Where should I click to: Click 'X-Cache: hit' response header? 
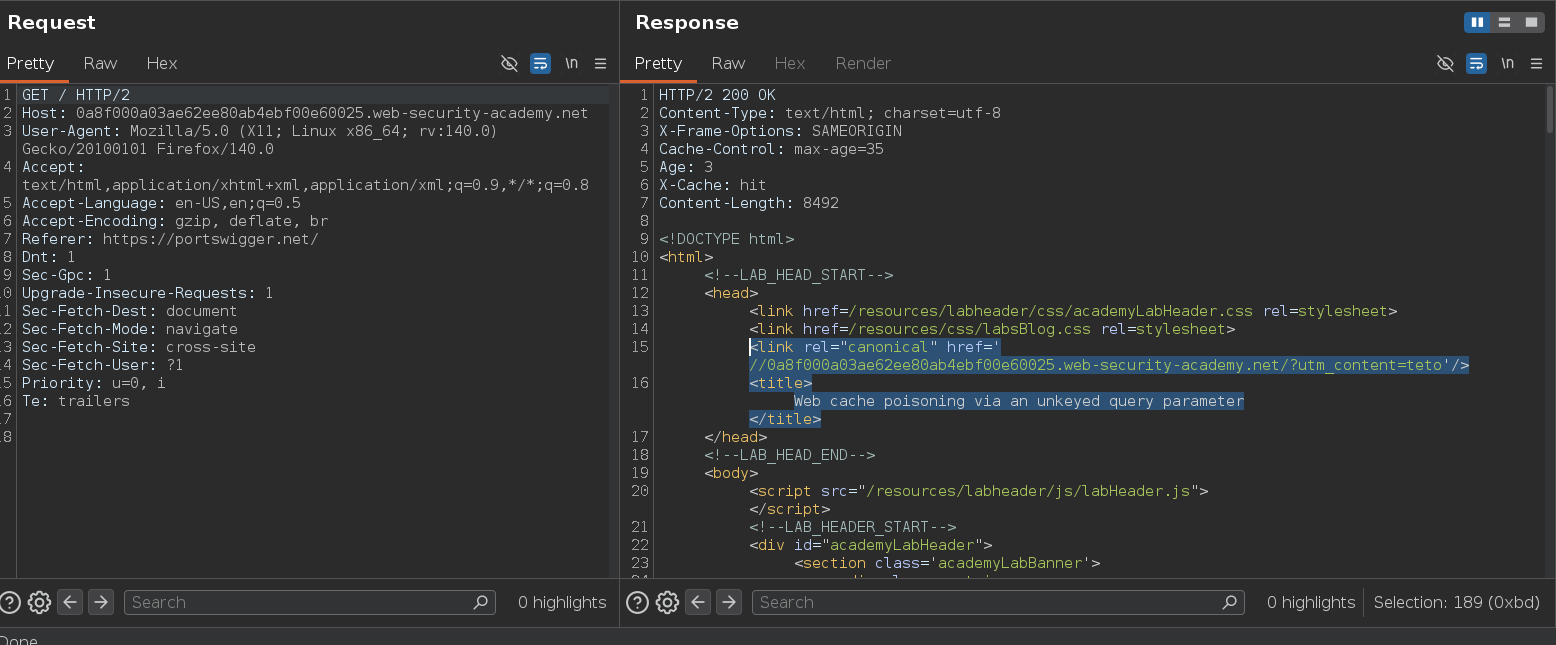coord(712,185)
